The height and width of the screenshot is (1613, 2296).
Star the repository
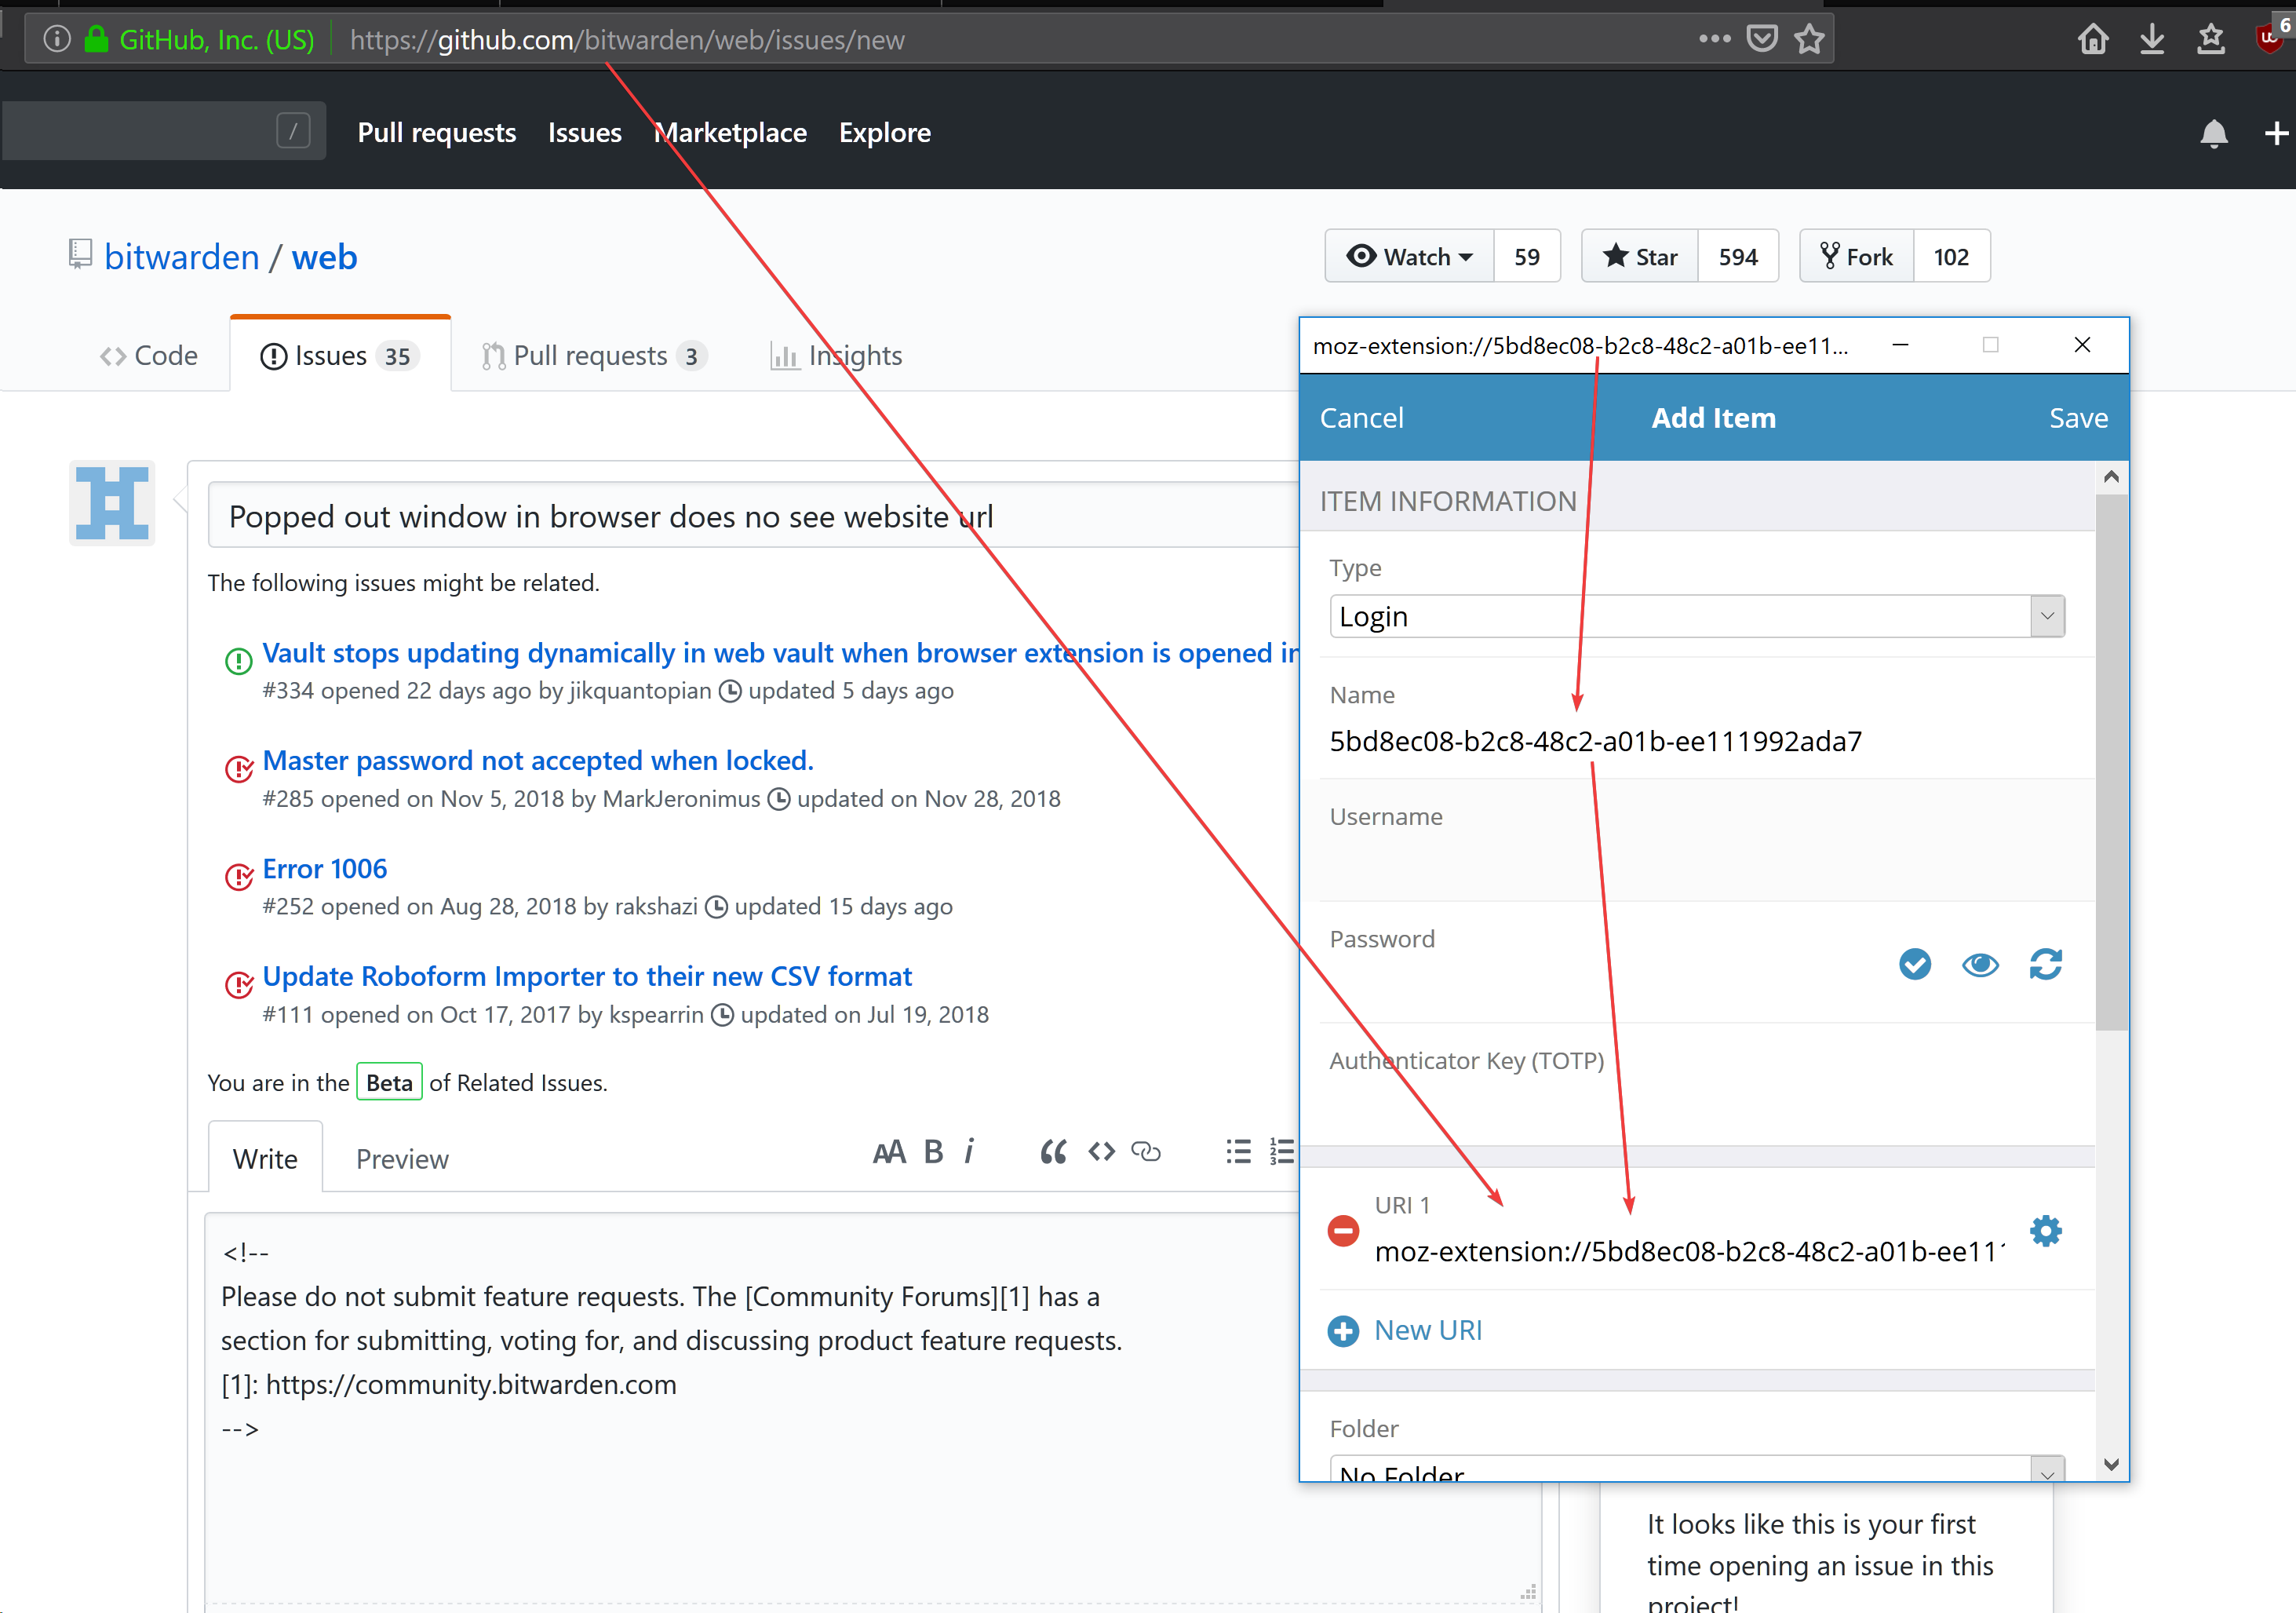[x=1640, y=257]
